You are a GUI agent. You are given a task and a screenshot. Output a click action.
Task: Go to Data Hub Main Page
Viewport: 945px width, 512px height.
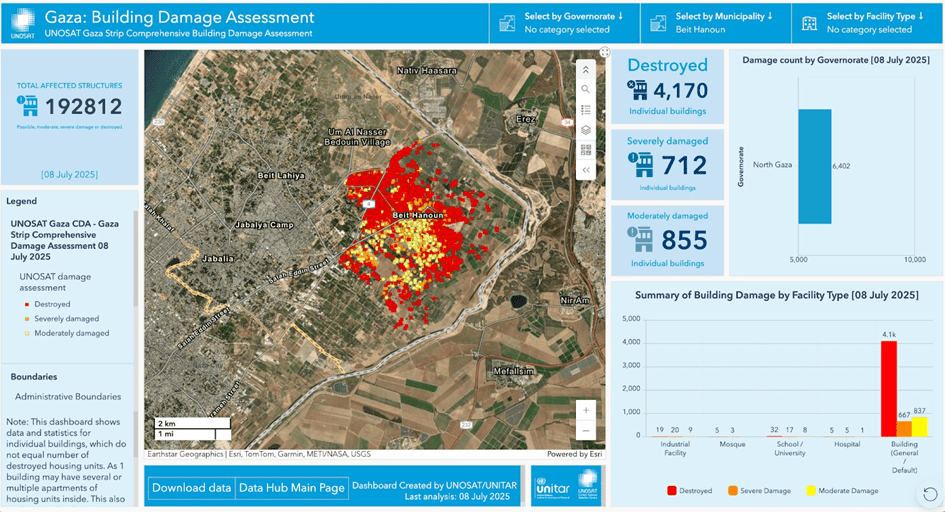[291, 488]
